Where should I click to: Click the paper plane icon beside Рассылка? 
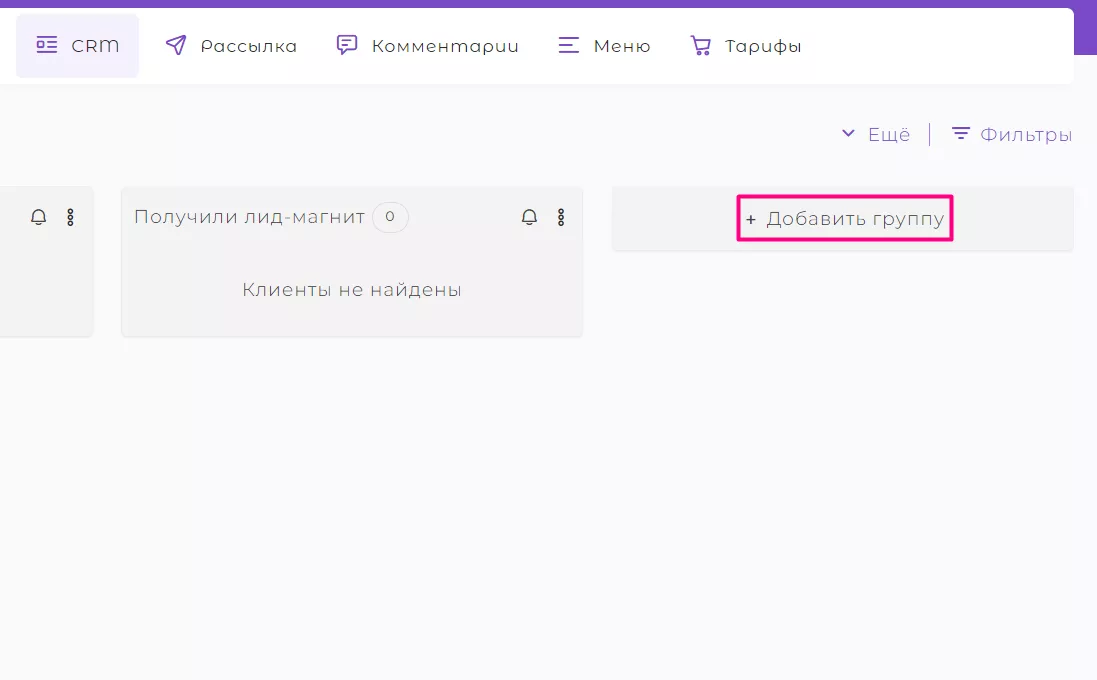click(176, 45)
